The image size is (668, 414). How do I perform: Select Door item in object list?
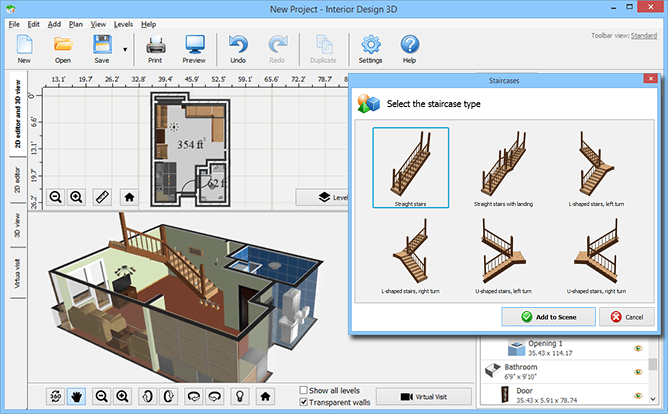[x=564, y=395]
